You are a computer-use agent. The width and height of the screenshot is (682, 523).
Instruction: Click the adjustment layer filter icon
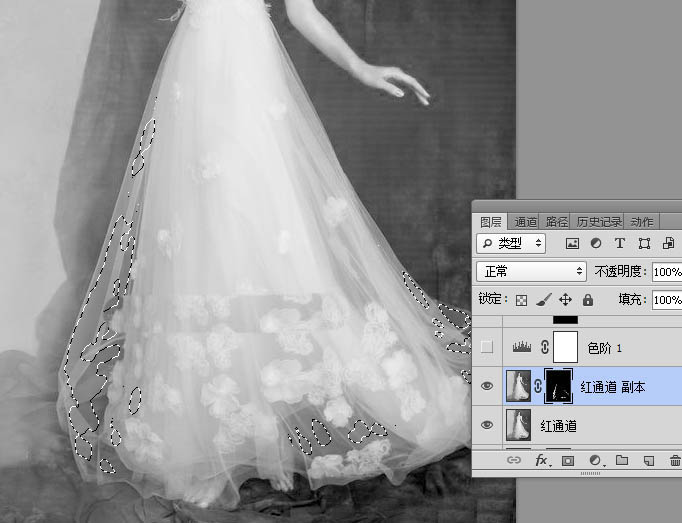pyautogui.click(x=596, y=243)
